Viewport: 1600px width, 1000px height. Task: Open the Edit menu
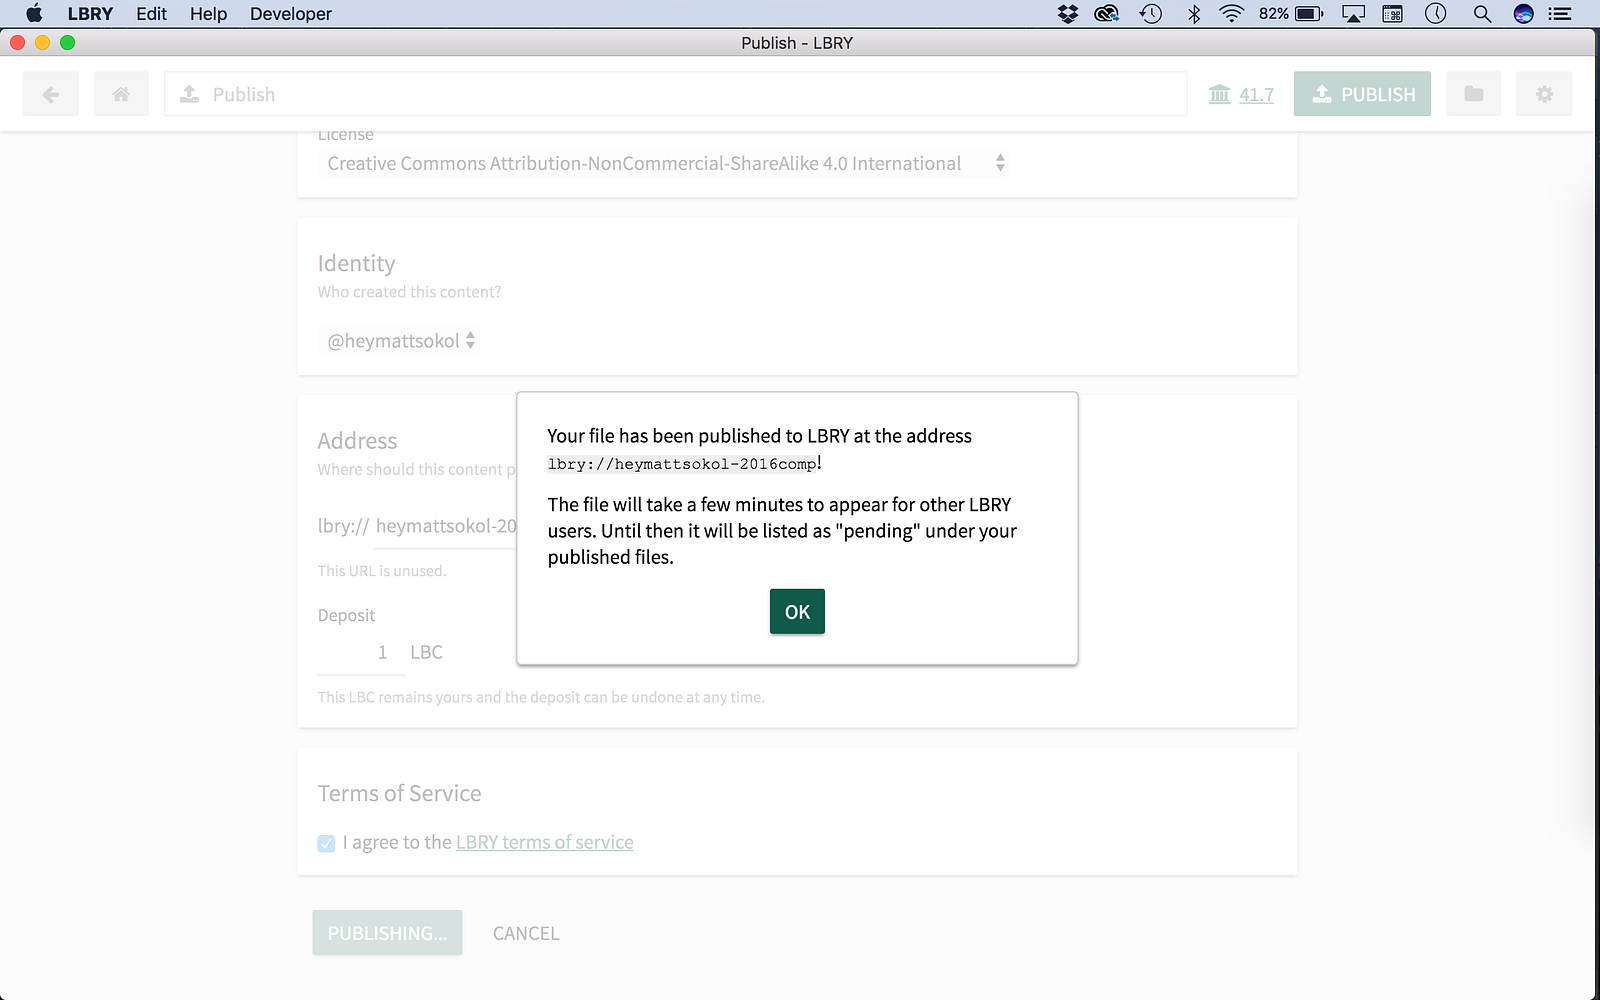151,14
